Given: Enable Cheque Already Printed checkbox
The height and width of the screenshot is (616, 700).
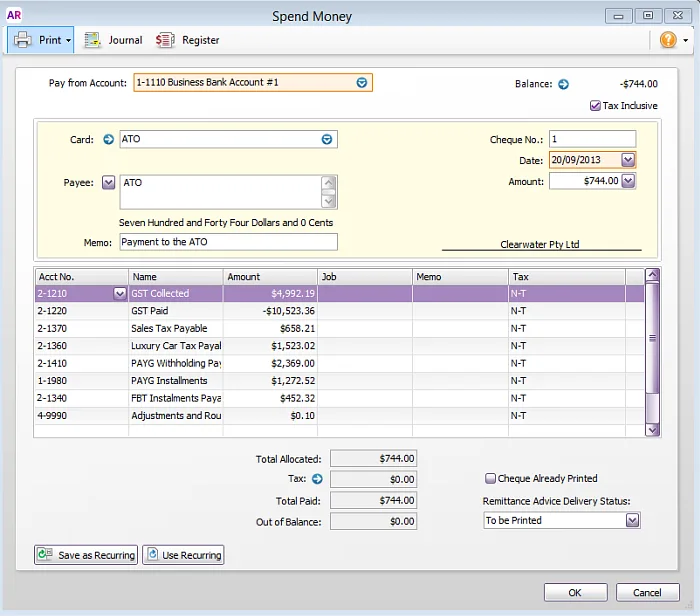Looking at the screenshot, I should click(x=490, y=479).
